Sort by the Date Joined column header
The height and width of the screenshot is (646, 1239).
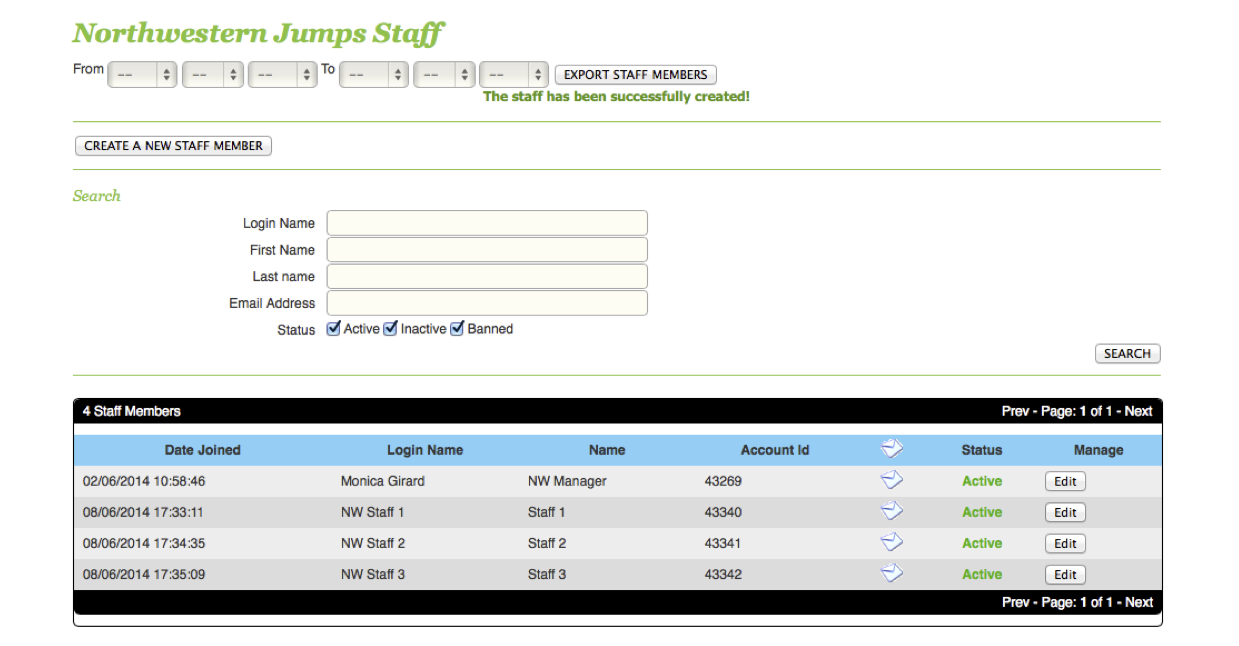pos(203,450)
